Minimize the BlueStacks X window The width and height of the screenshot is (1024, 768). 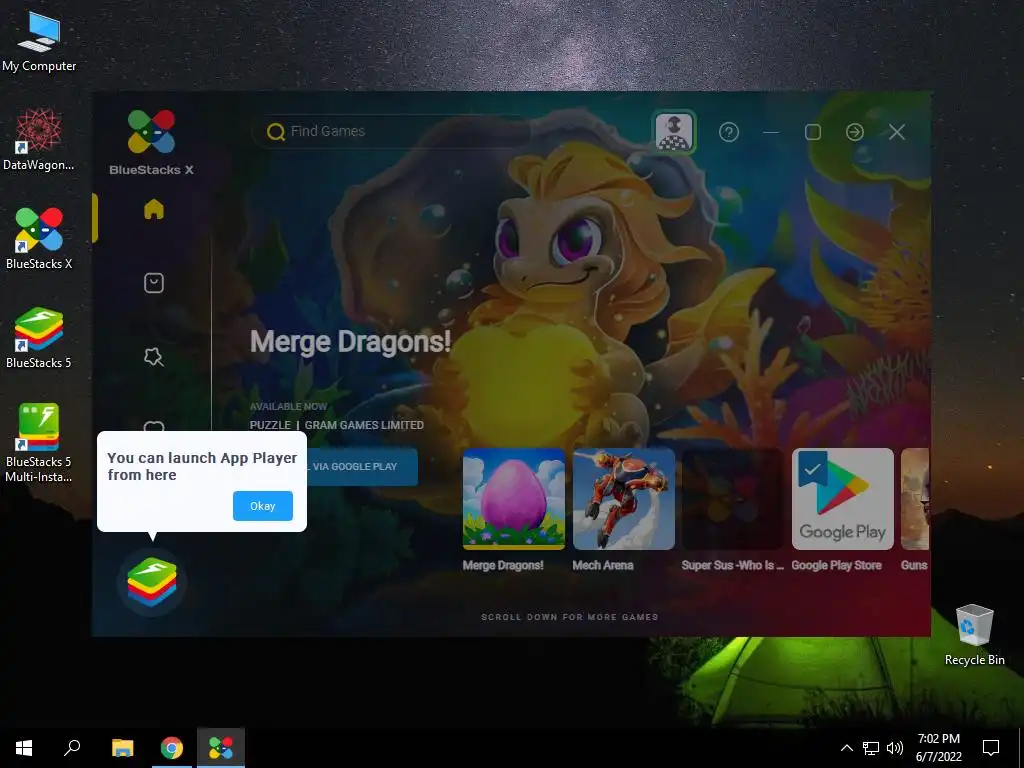771,132
